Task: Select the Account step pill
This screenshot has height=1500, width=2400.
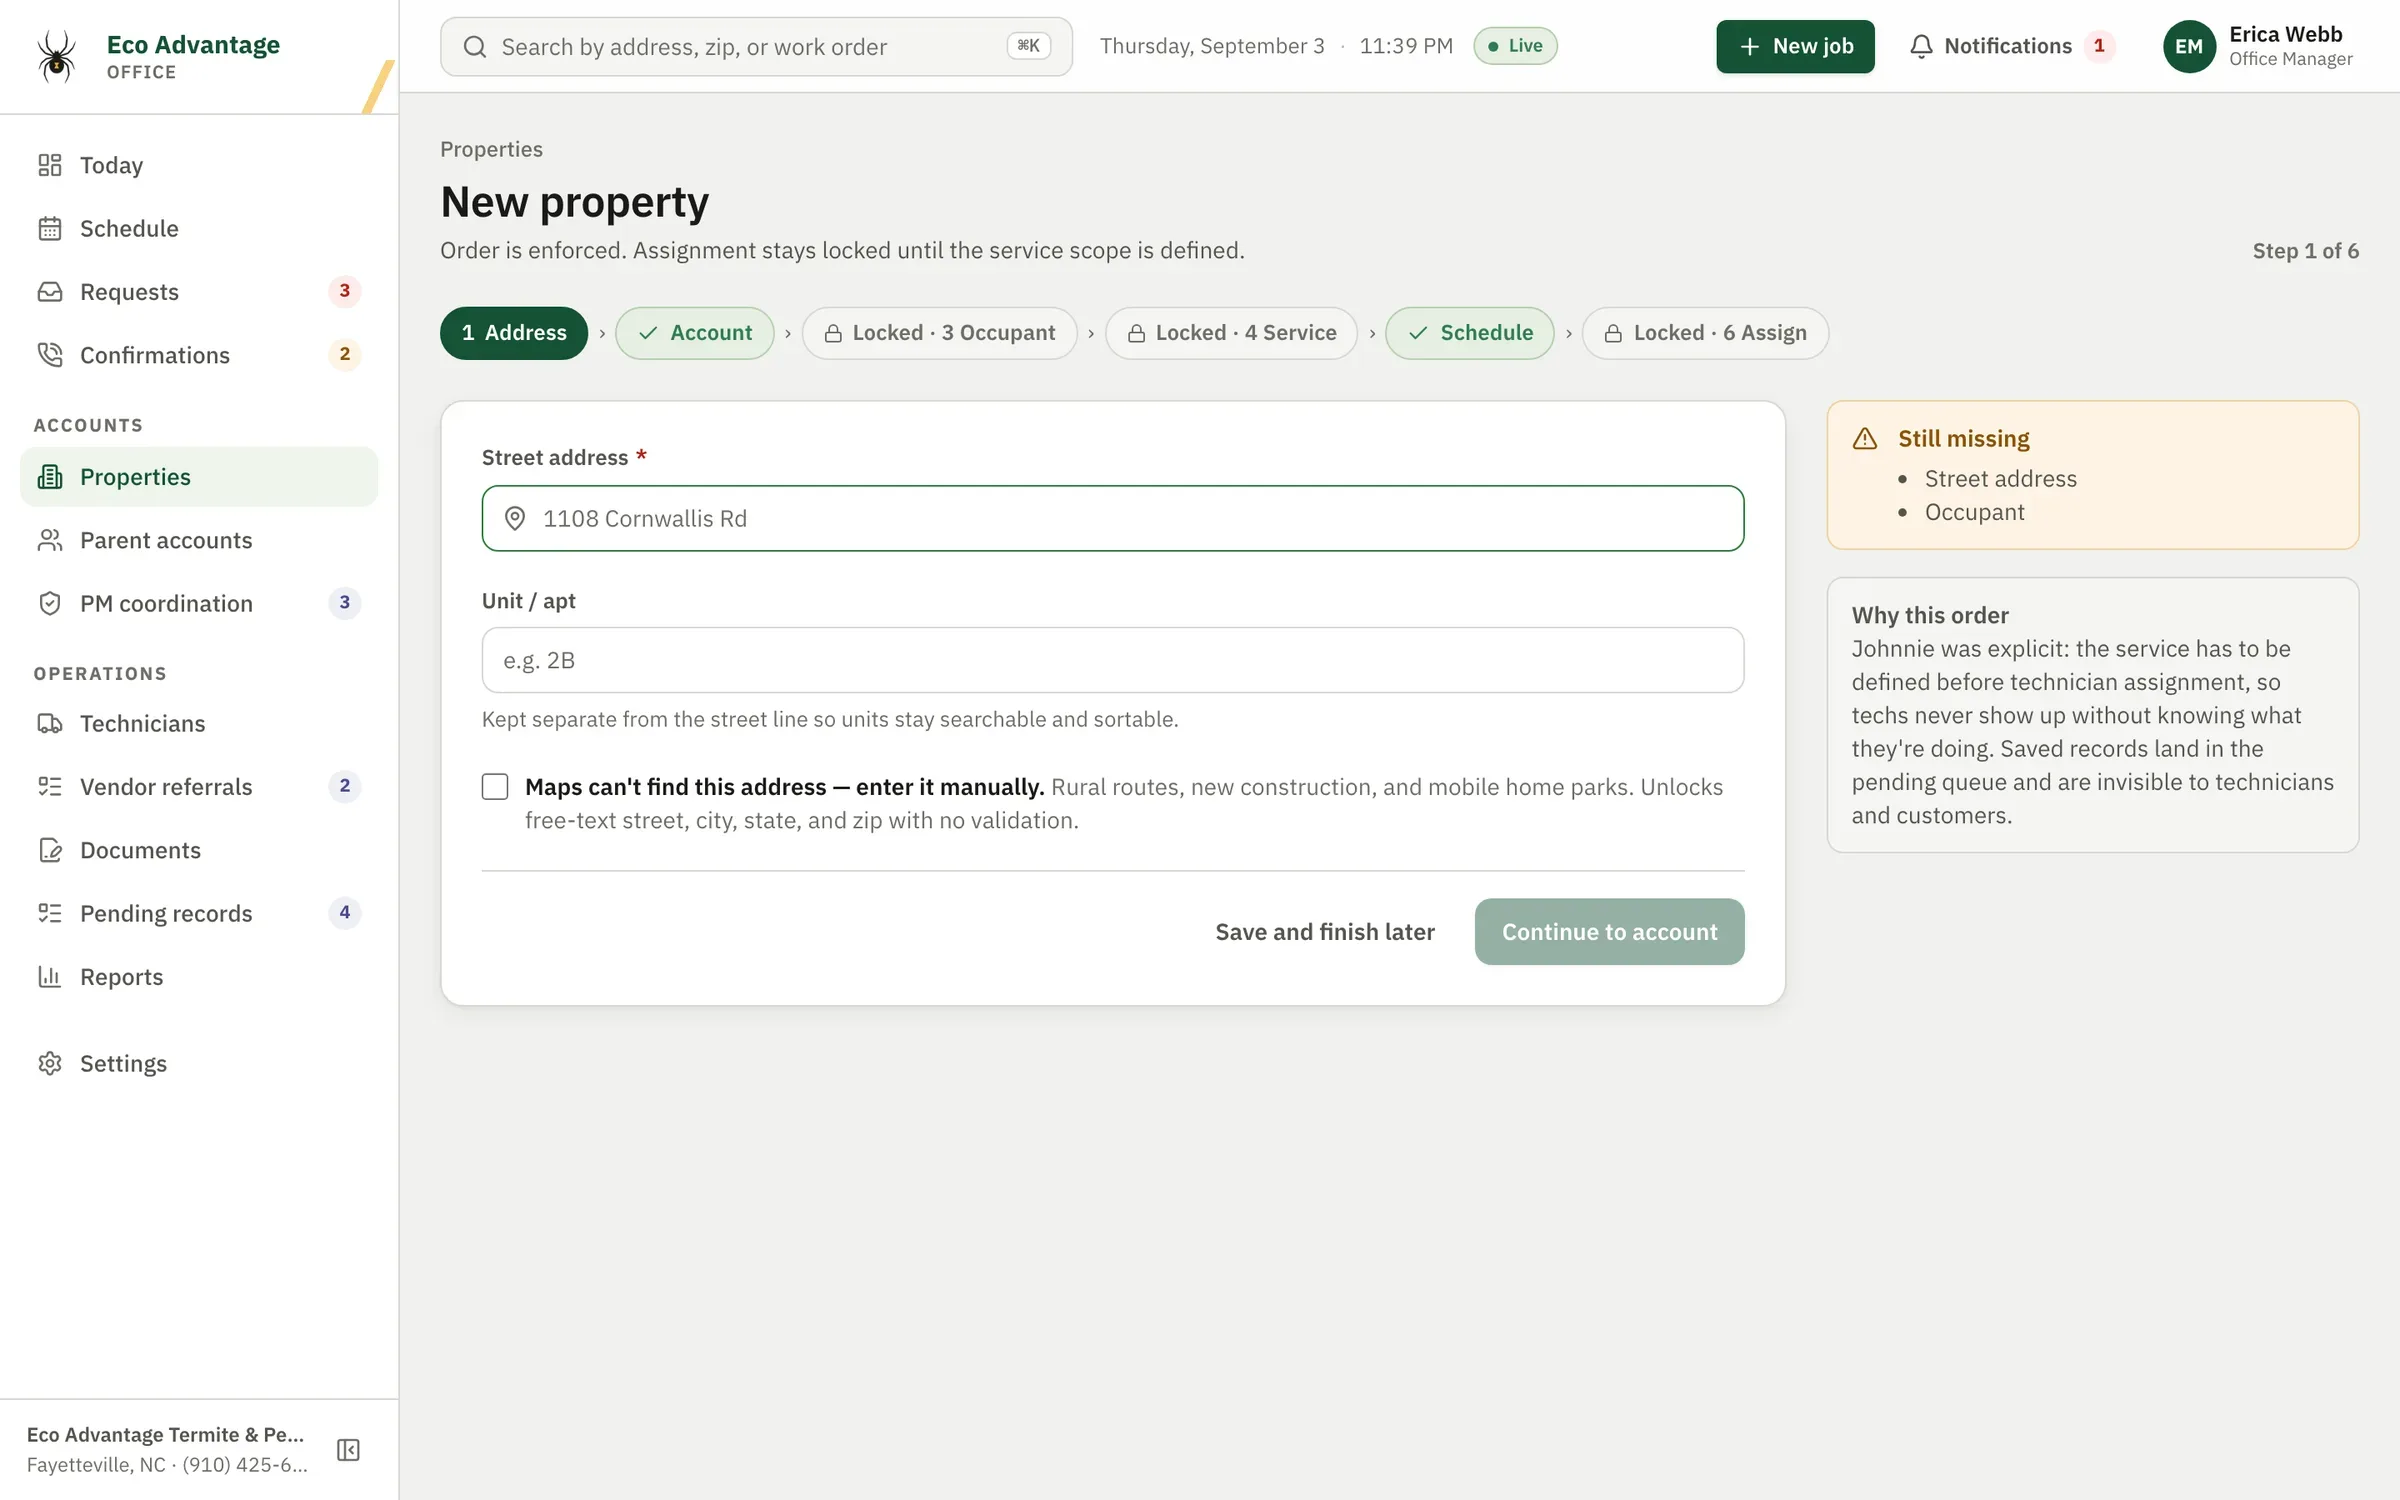Action: [x=694, y=333]
